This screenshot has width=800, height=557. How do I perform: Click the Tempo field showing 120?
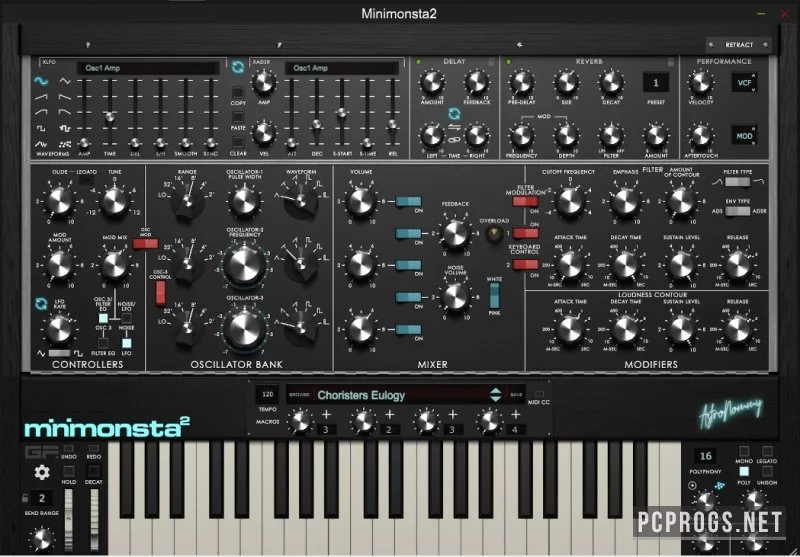tap(267, 394)
